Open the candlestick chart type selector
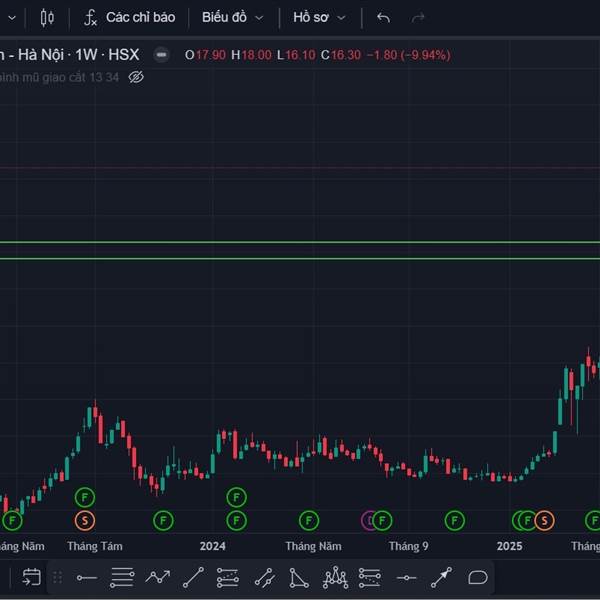 click(47, 17)
